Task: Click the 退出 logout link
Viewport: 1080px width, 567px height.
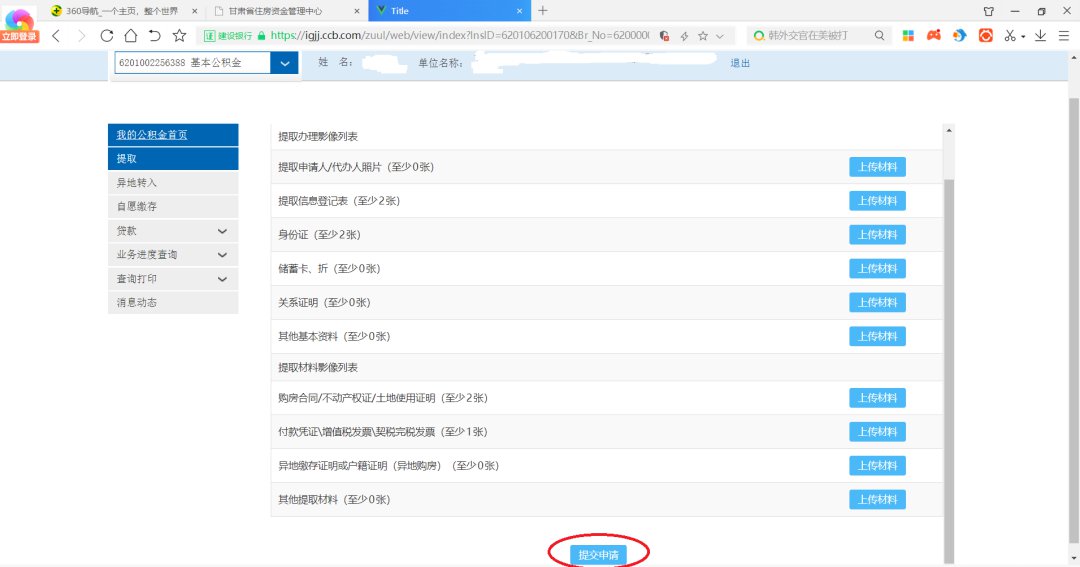Action: tap(740, 63)
